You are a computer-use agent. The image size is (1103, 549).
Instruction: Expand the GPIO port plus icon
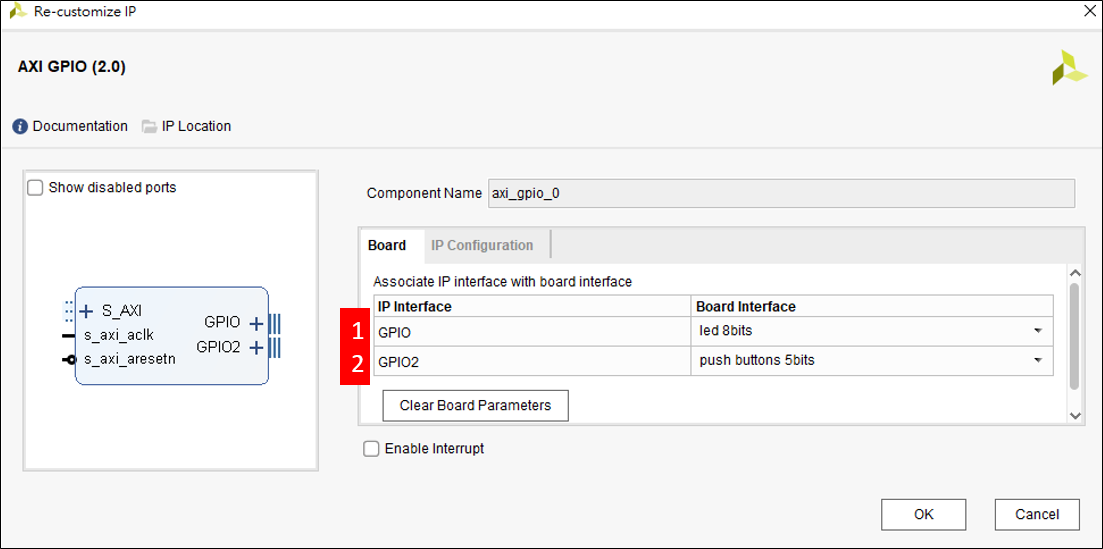(256, 323)
